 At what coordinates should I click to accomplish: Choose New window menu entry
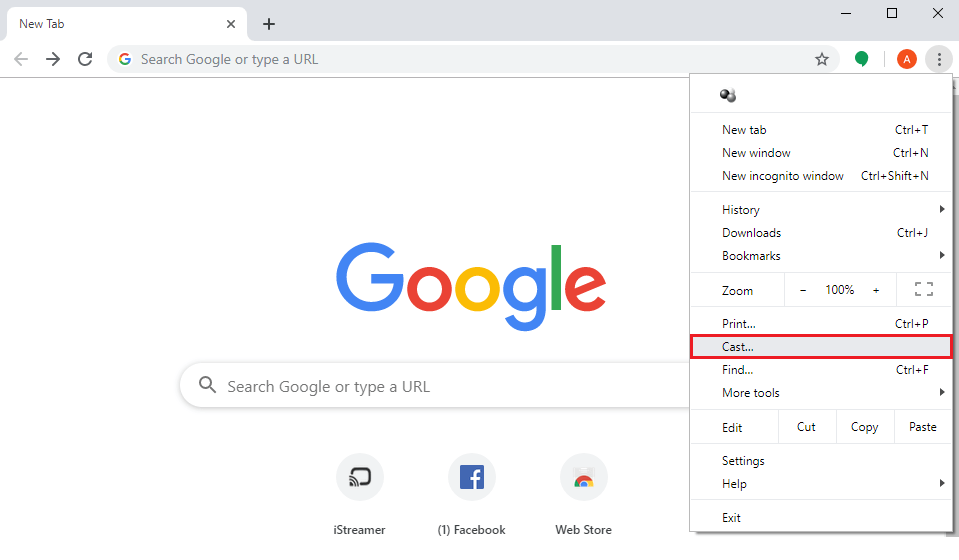pyautogui.click(x=821, y=153)
